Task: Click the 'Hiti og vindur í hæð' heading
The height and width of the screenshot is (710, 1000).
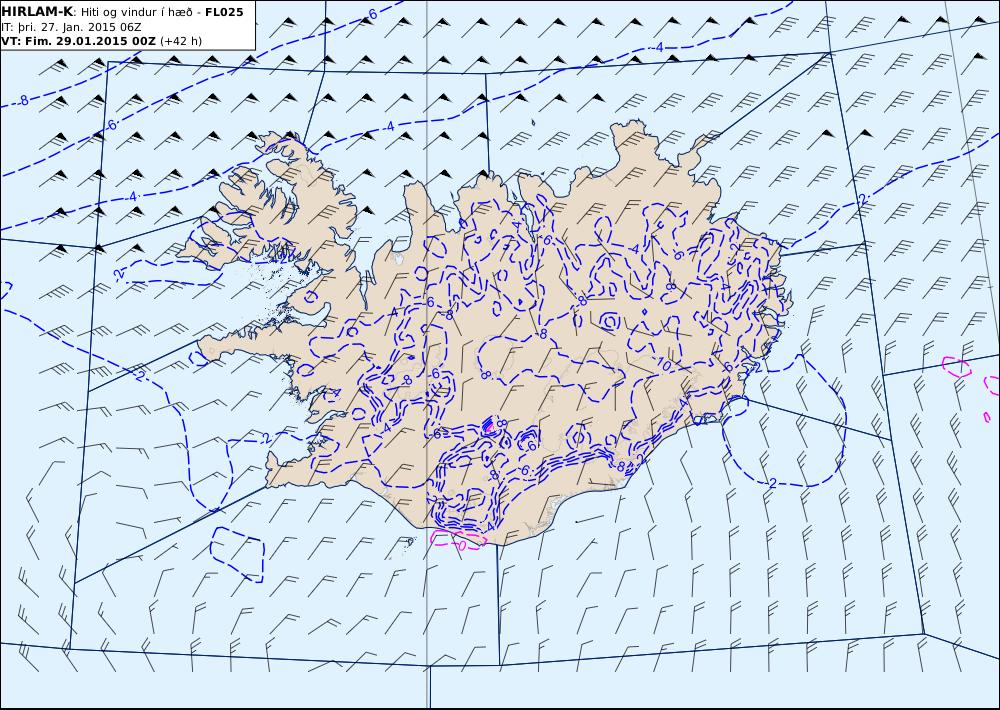Action: [136, 13]
